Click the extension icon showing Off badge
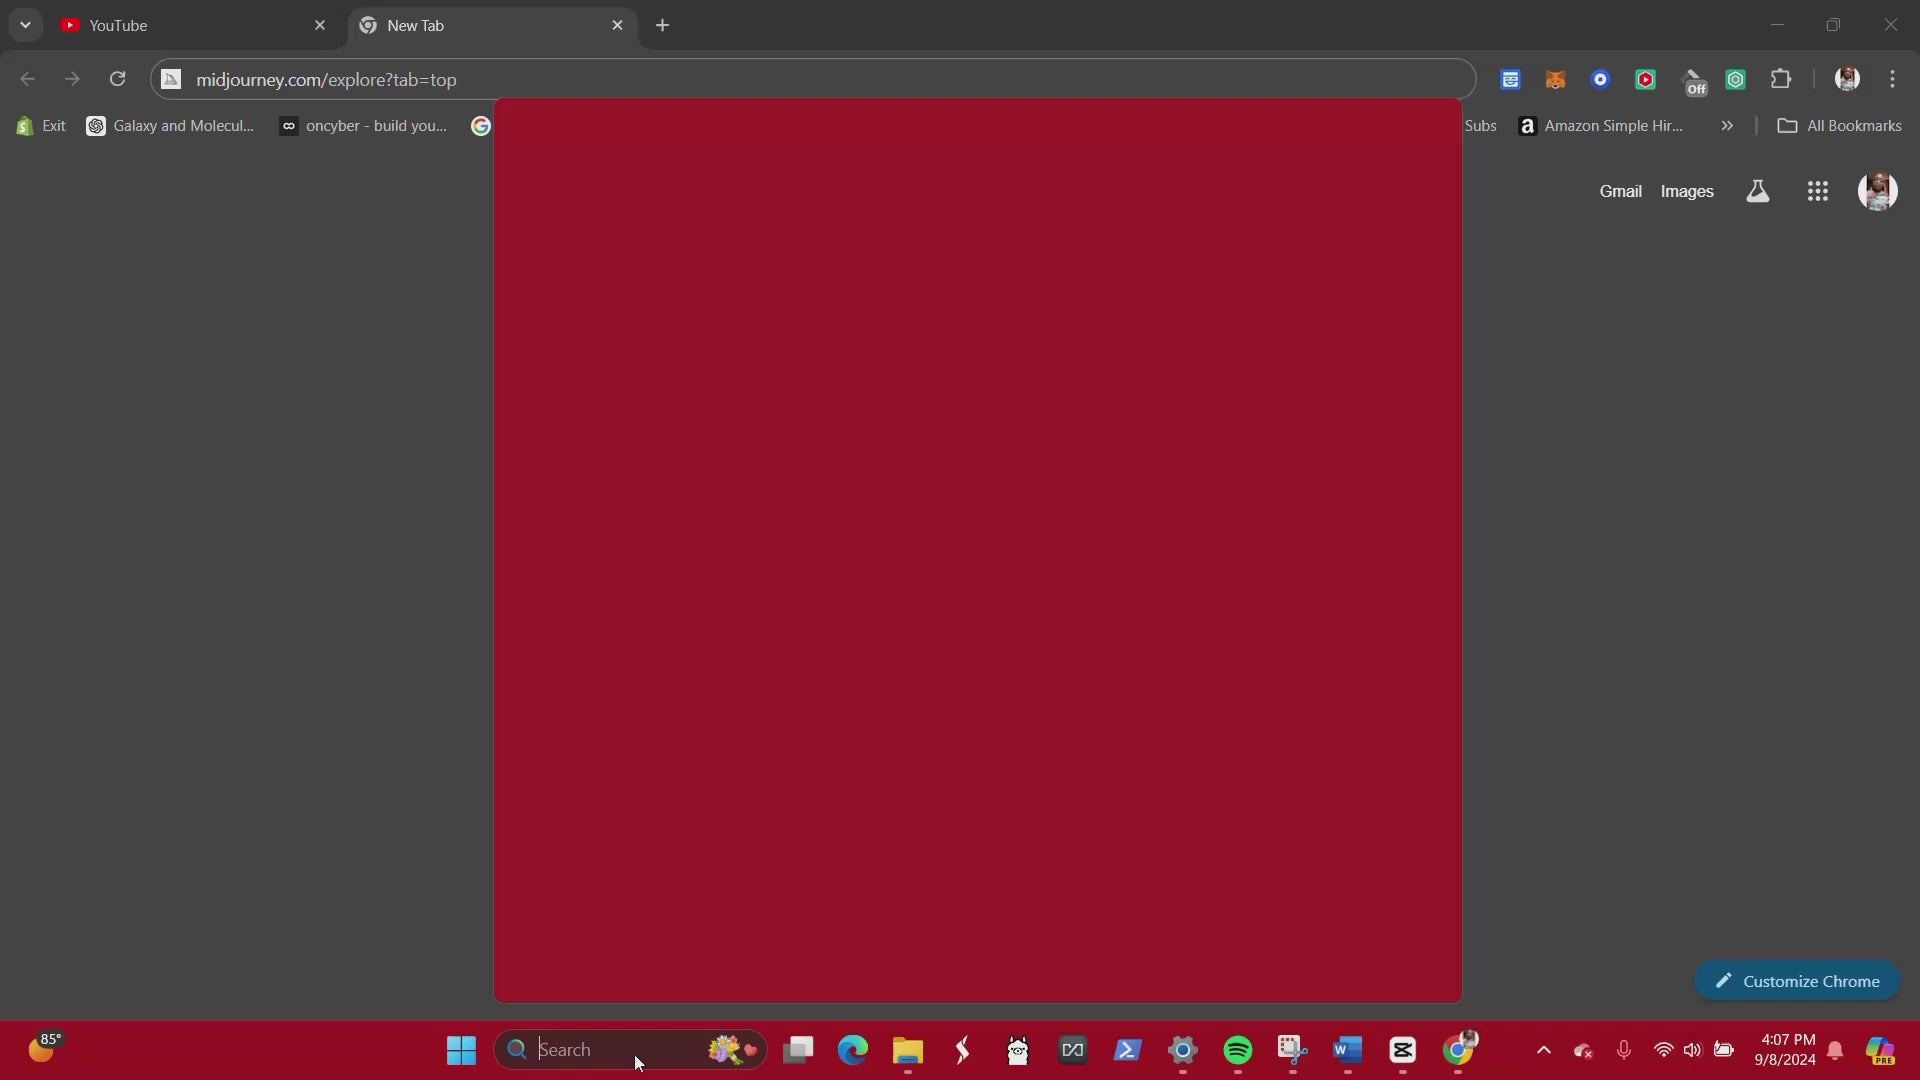 1694,81
